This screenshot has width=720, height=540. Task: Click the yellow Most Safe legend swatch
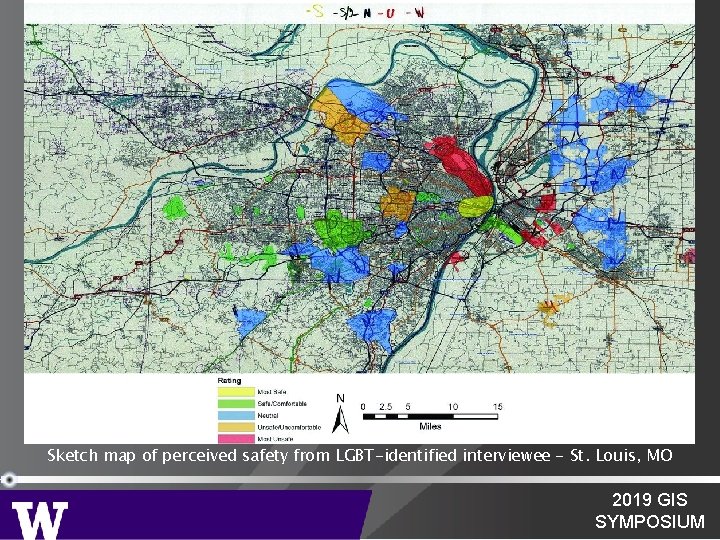236,392
